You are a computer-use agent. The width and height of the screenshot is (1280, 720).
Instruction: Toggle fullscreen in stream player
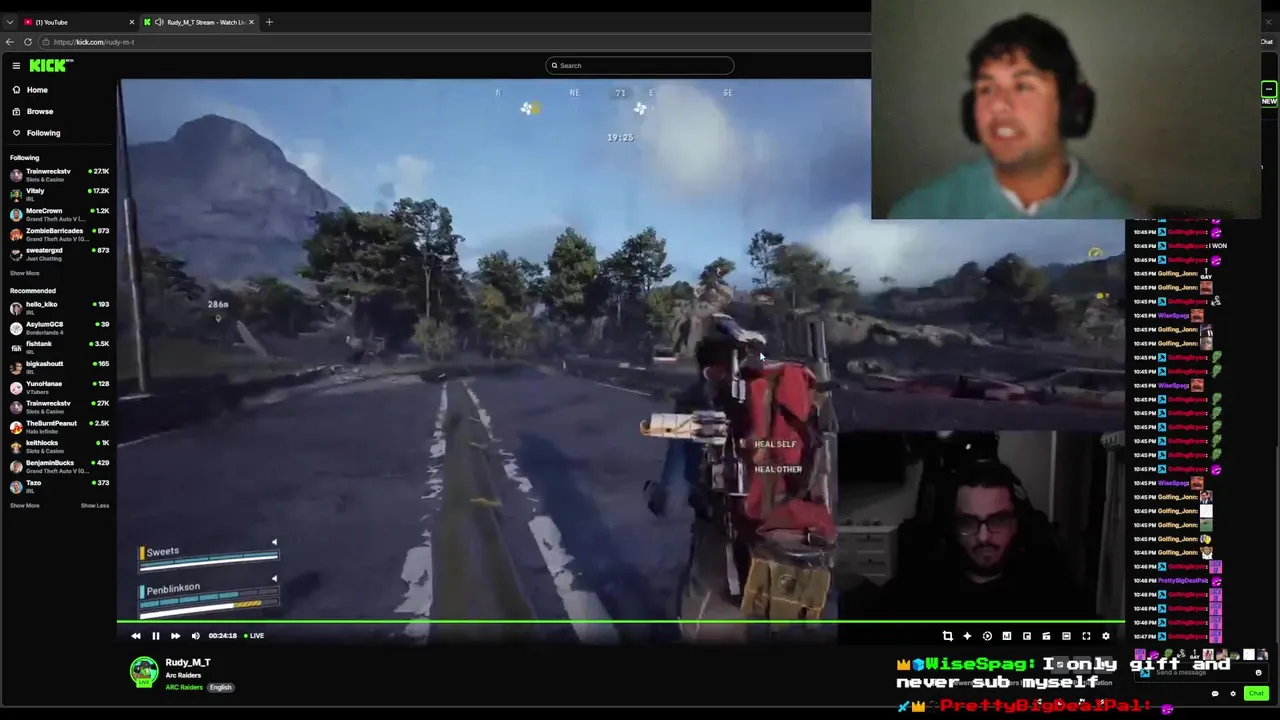coord(1086,636)
